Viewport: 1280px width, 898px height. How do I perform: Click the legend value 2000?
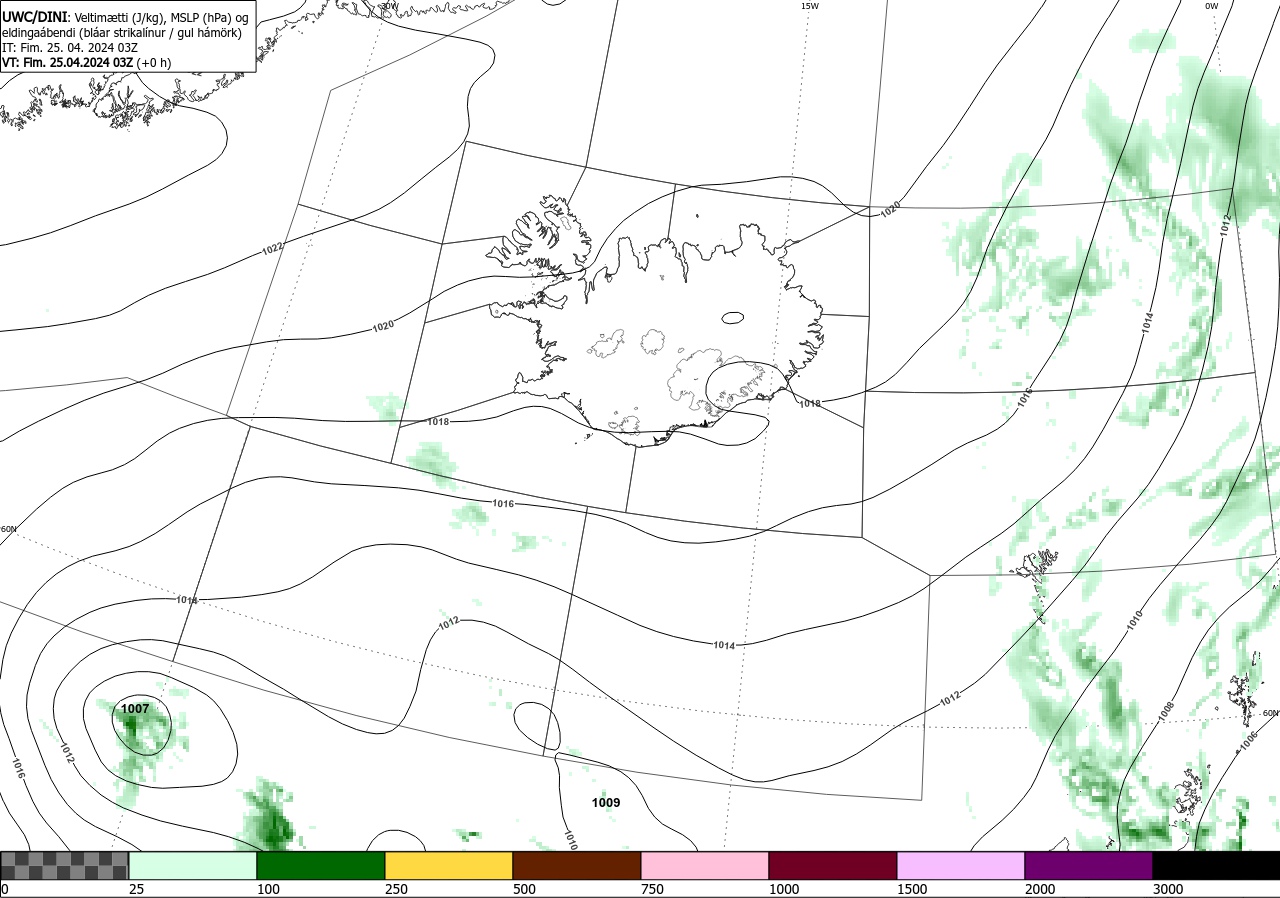[1040, 889]
